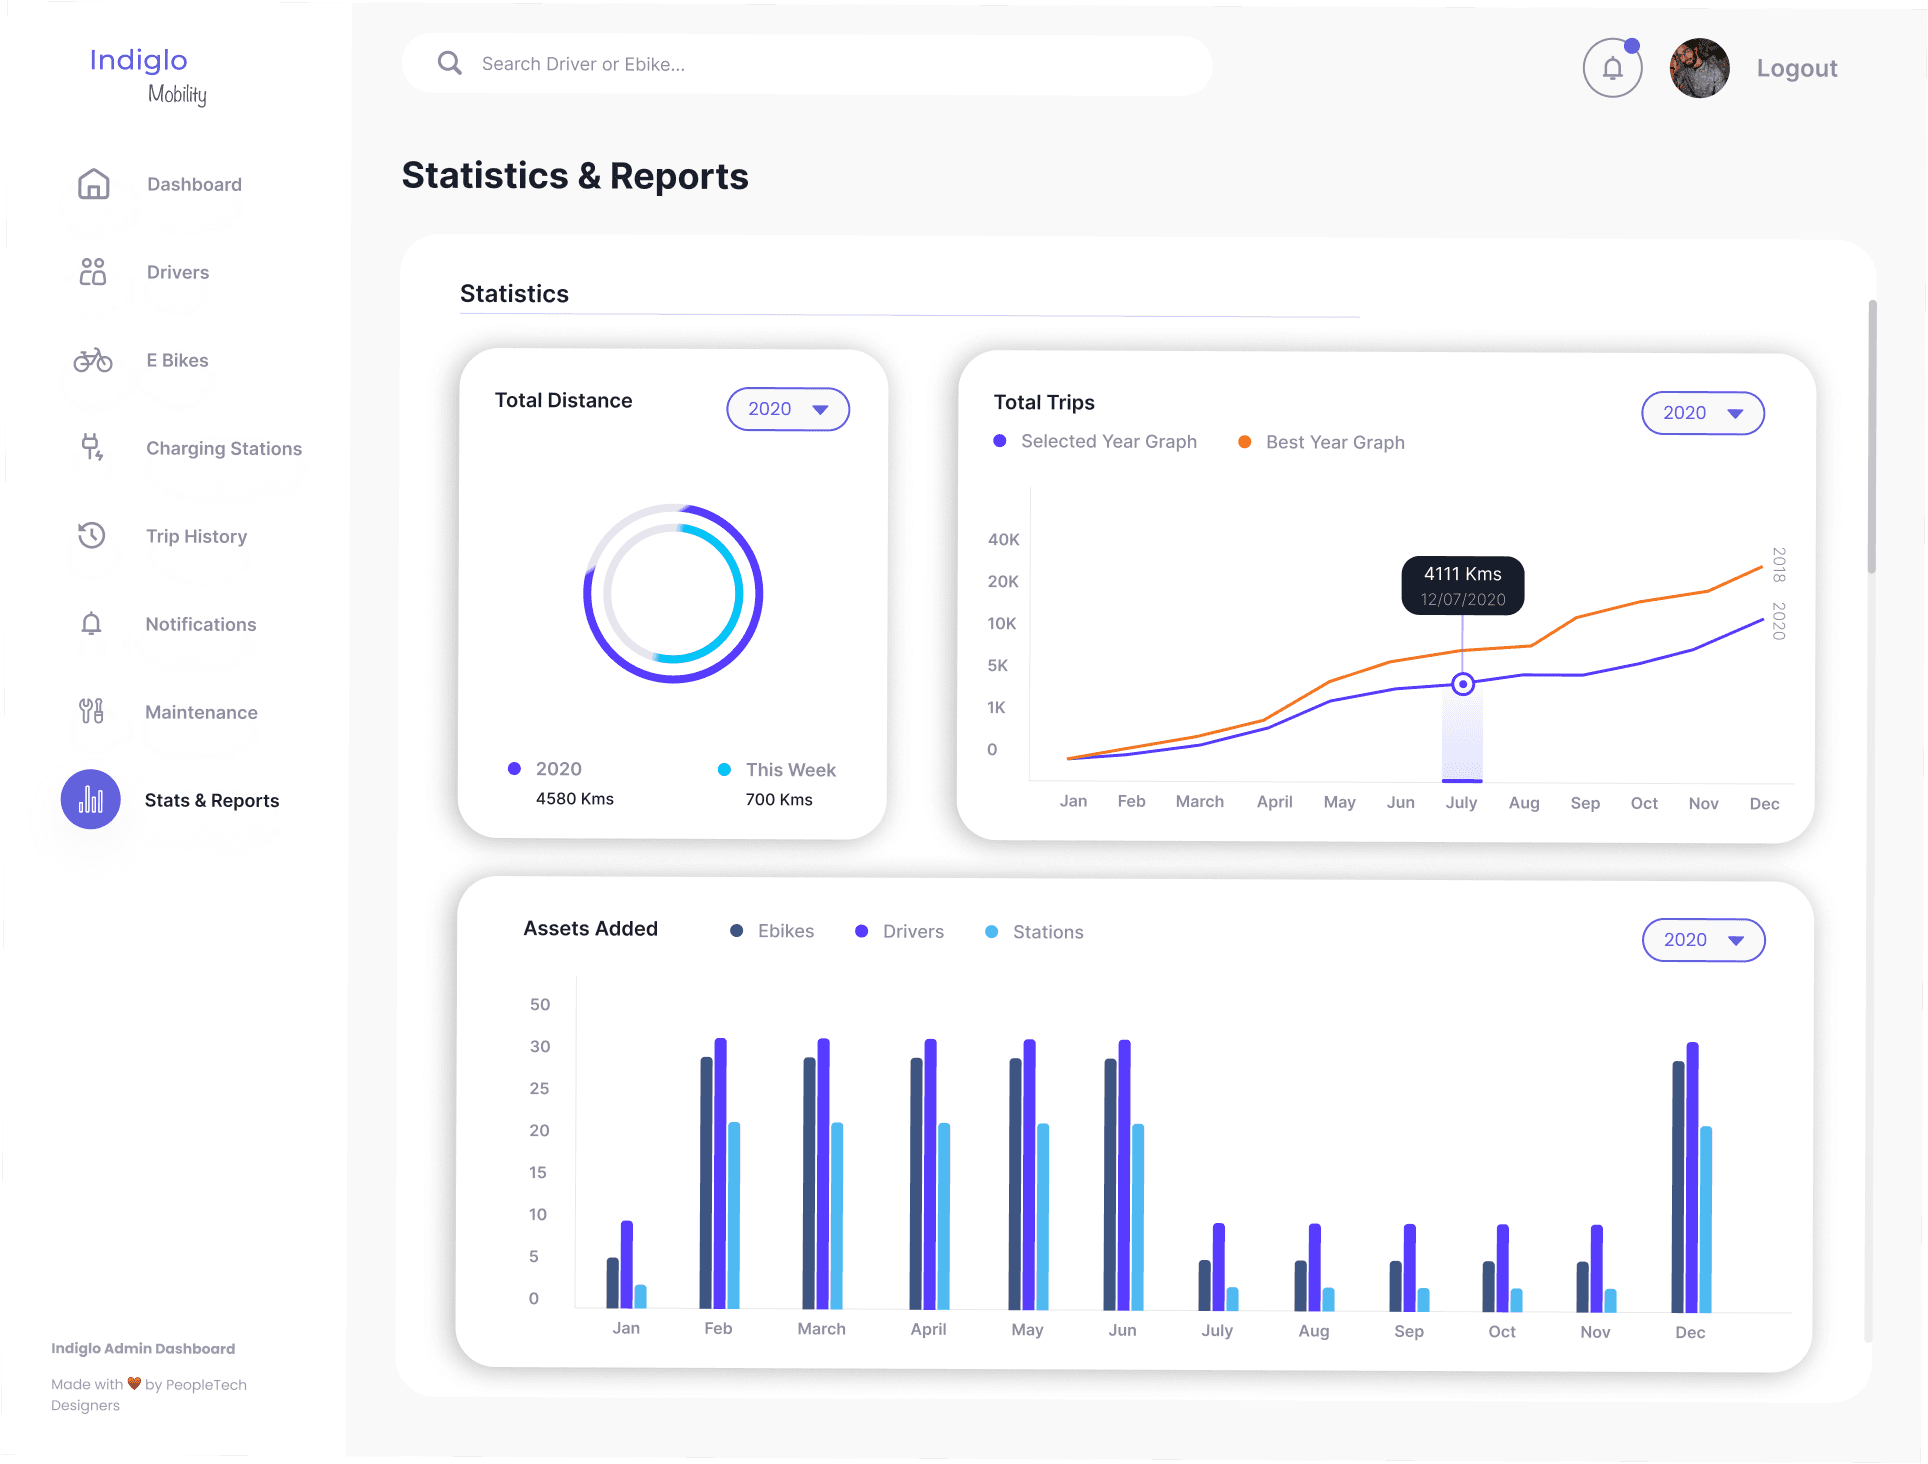
Task: Click the Drivers people icon
Action: 93,272
